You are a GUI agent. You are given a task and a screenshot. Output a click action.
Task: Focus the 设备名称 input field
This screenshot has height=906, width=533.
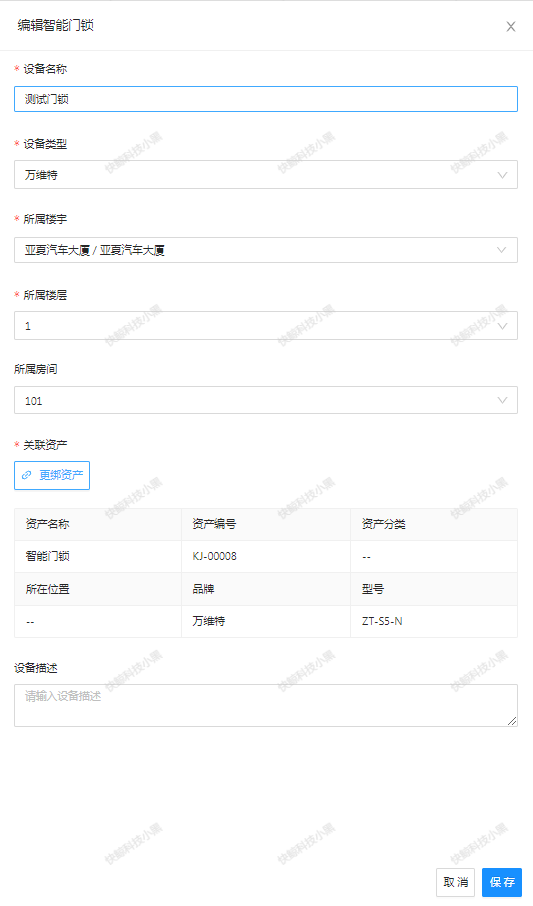point(266,99)
